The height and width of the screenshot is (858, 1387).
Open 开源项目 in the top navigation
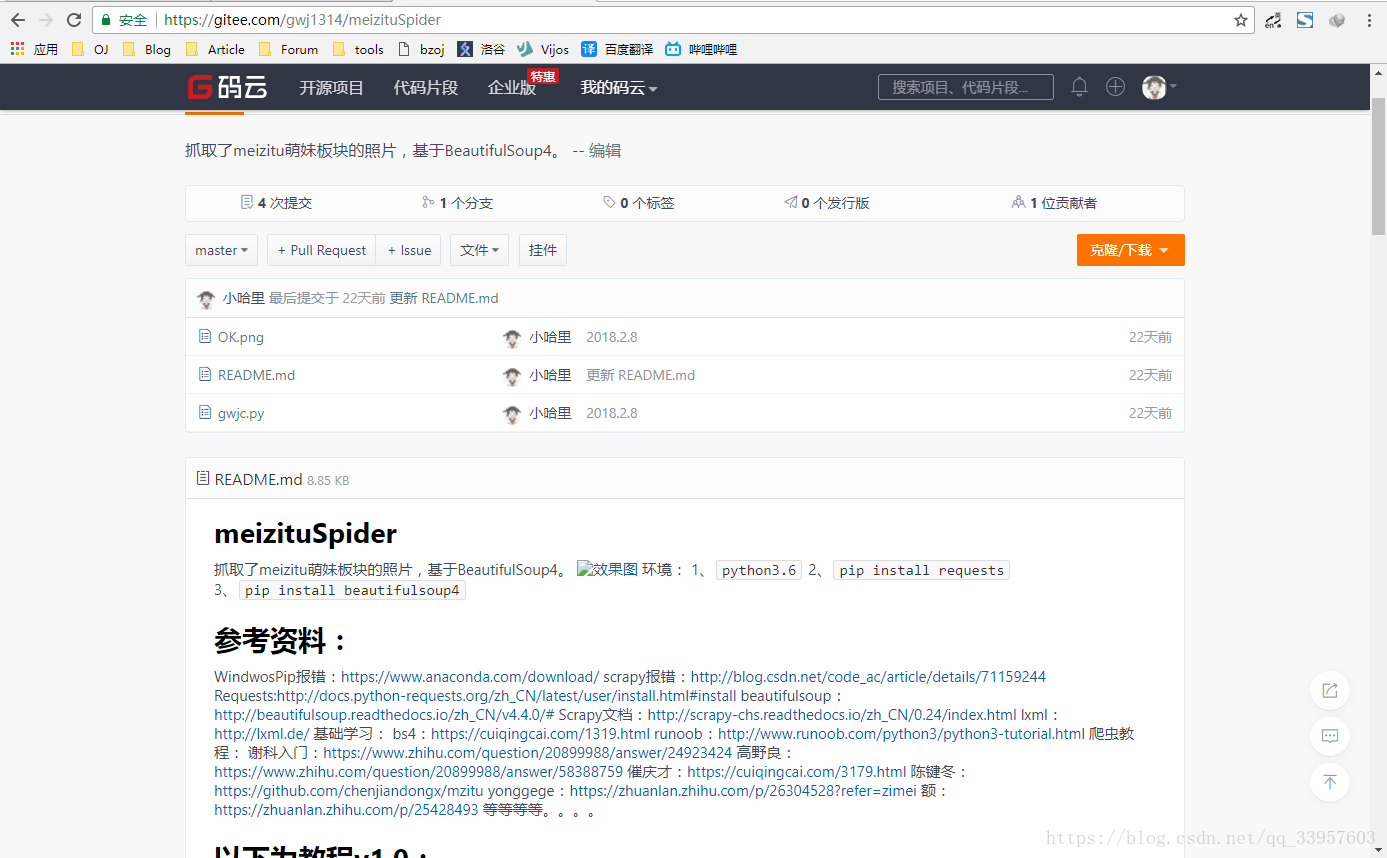click(x=331, y=88)
